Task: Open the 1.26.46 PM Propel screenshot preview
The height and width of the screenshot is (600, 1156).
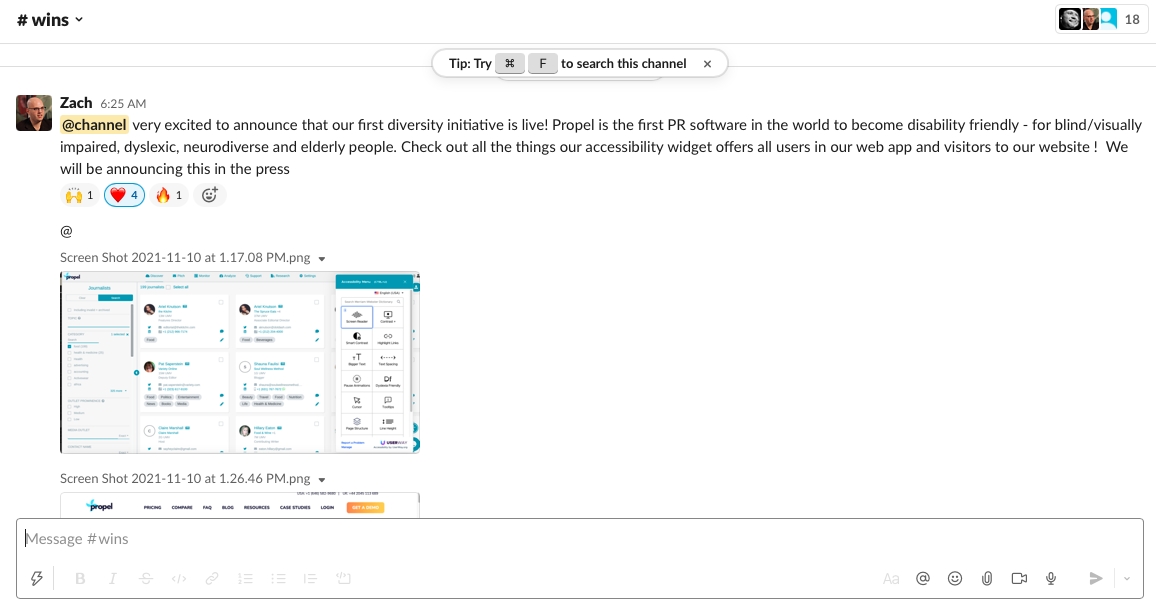Action: (x=240, y=505)
